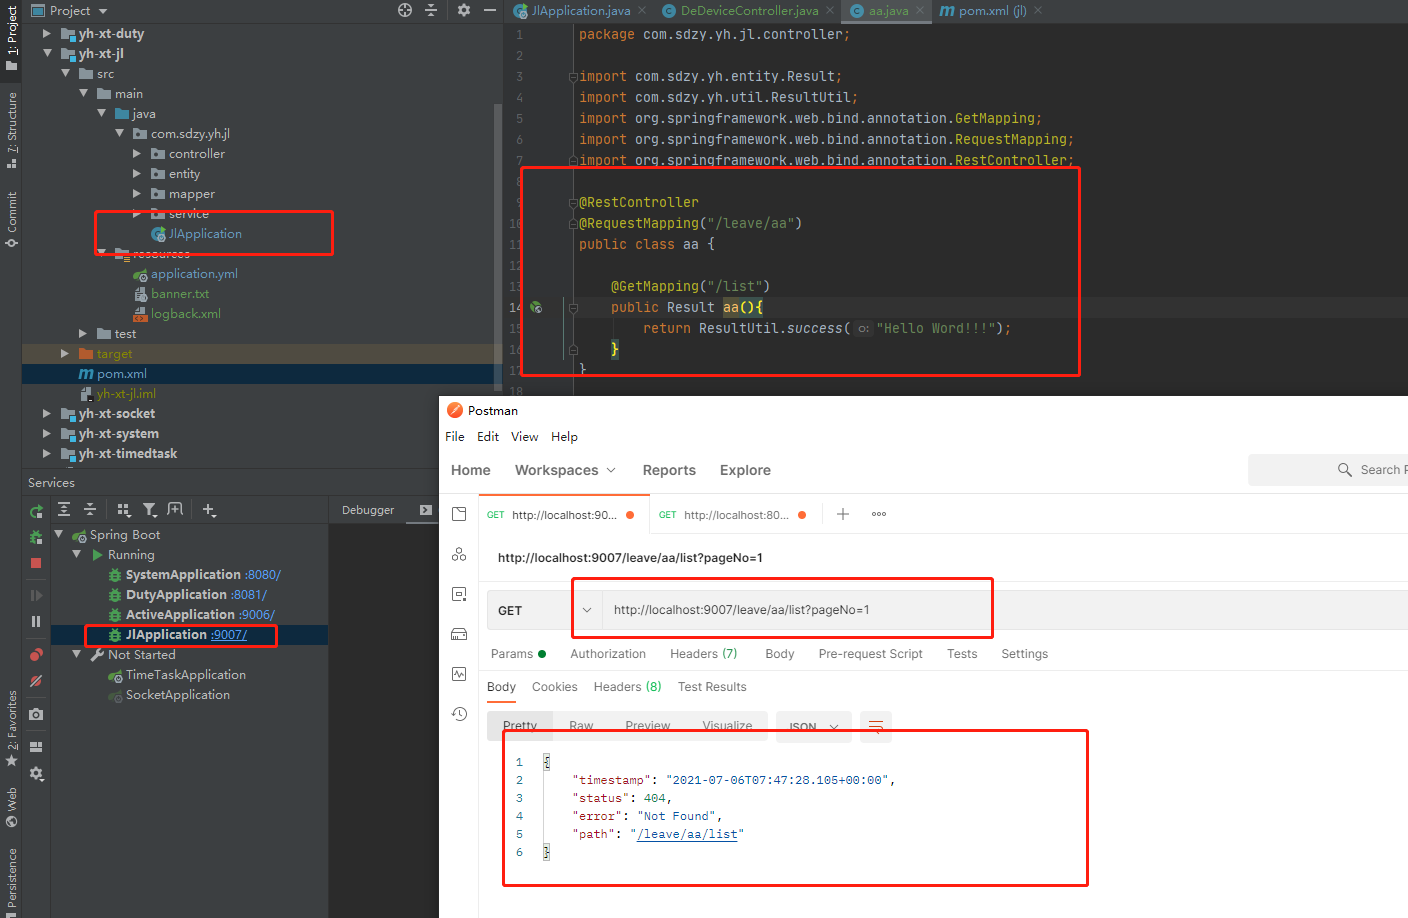Open the Reports page in Postman

point(669,470)
